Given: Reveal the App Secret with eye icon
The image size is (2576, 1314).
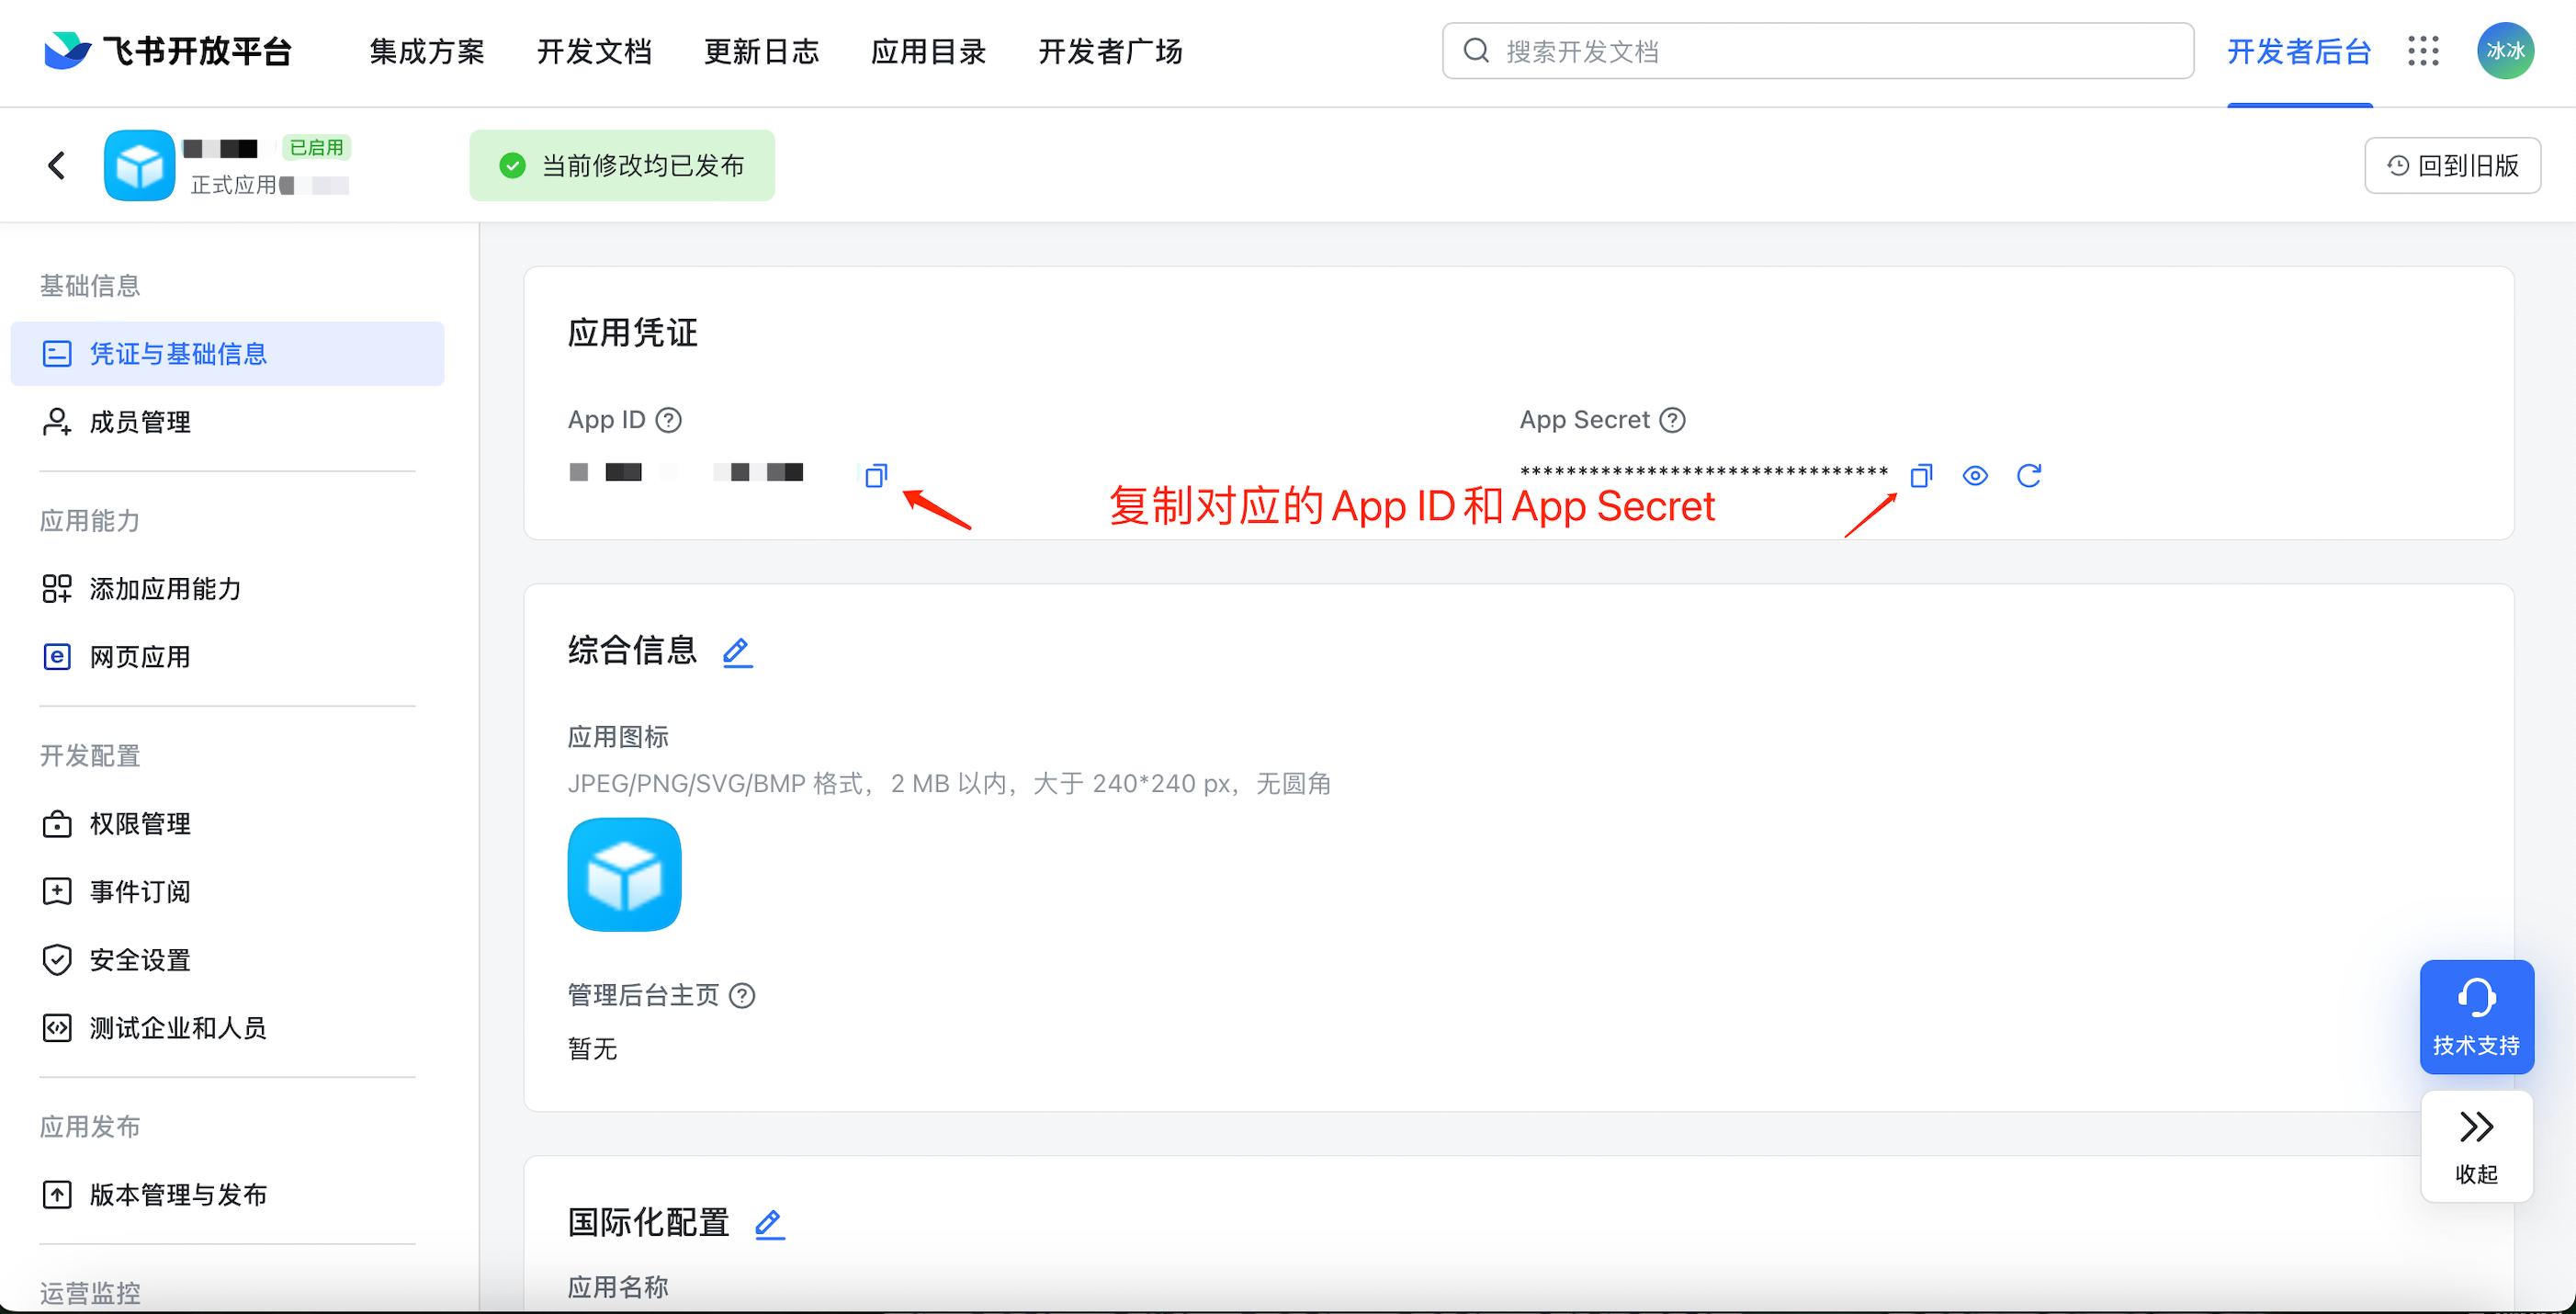Looking at the screenshot, I should (1975, 475).
